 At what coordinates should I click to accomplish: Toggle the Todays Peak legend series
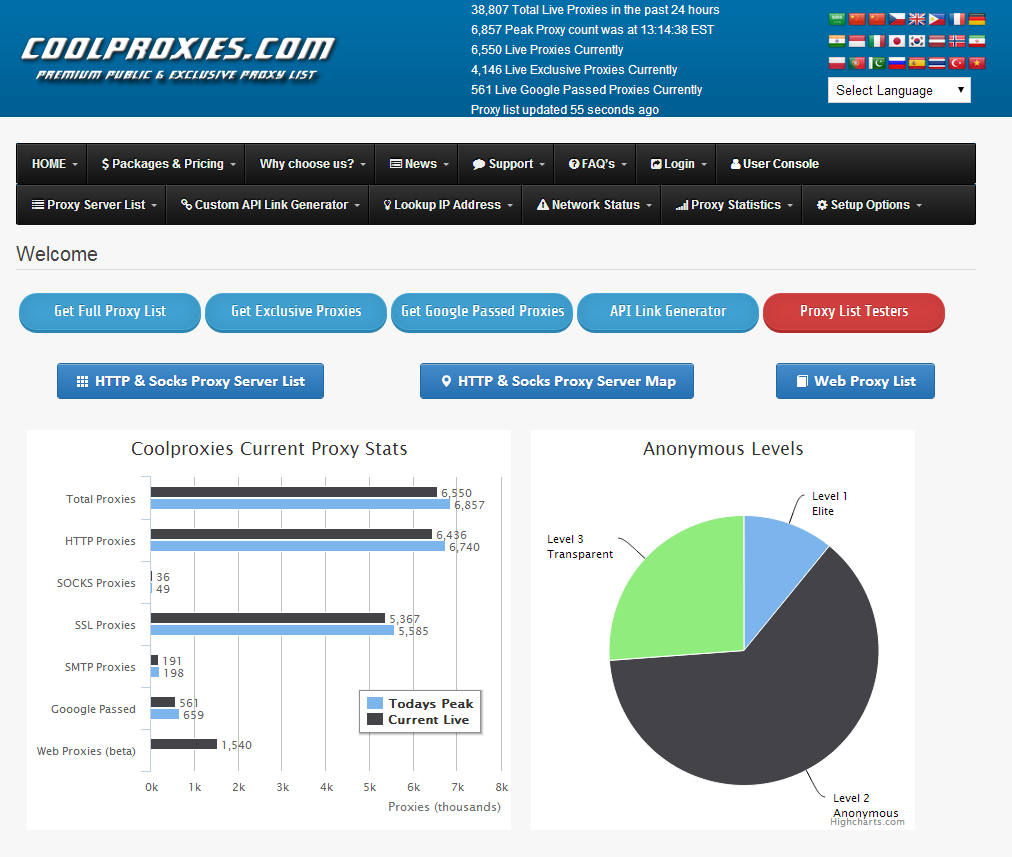pyautogui.click(x=420, y=703)
